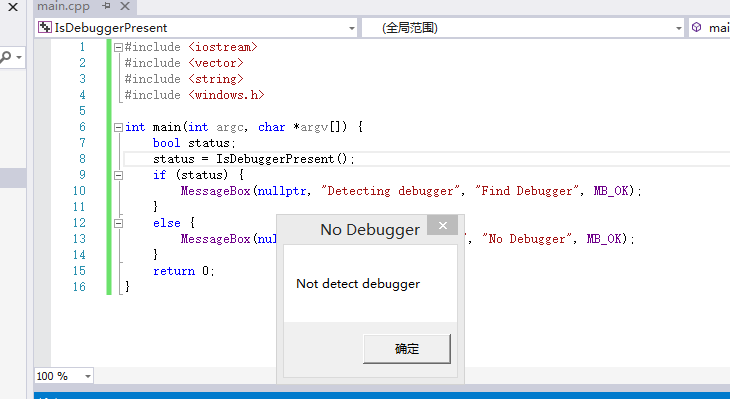Viewport: 730px width, 399px height.
Task: Open the IsDebuggerPresent project dropdown
Action: [x=352, y=28]
